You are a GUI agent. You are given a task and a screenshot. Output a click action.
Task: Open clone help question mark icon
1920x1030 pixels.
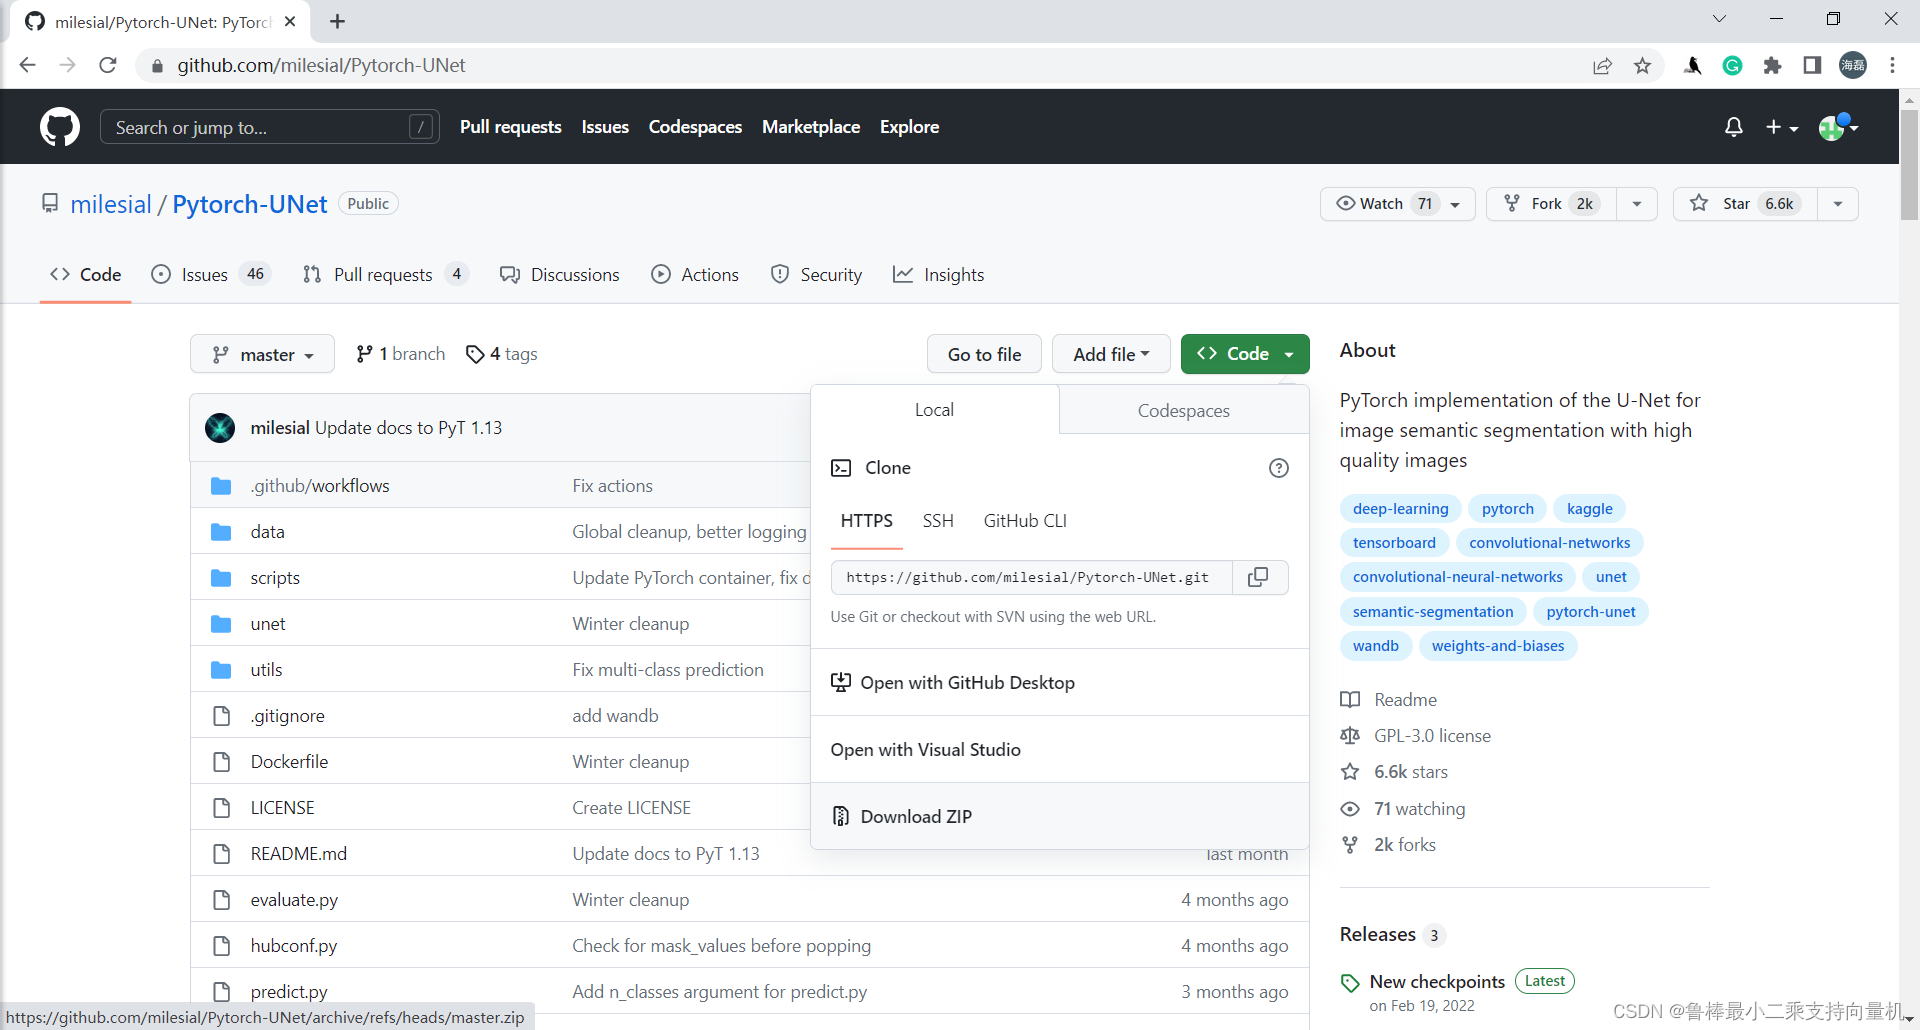pos(1278,468)
